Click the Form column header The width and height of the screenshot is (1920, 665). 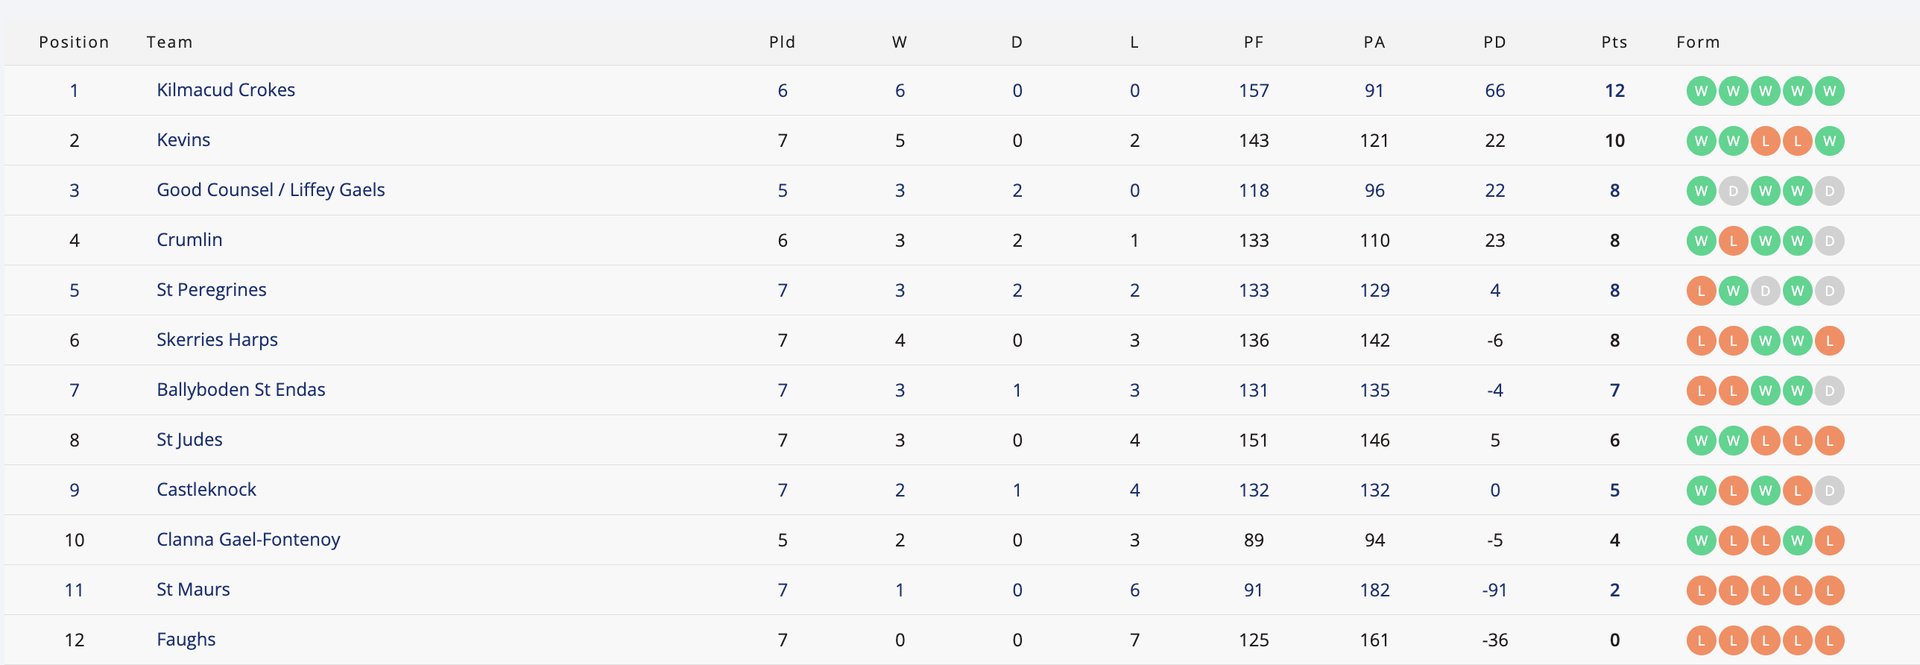(x=1698, y=42)
